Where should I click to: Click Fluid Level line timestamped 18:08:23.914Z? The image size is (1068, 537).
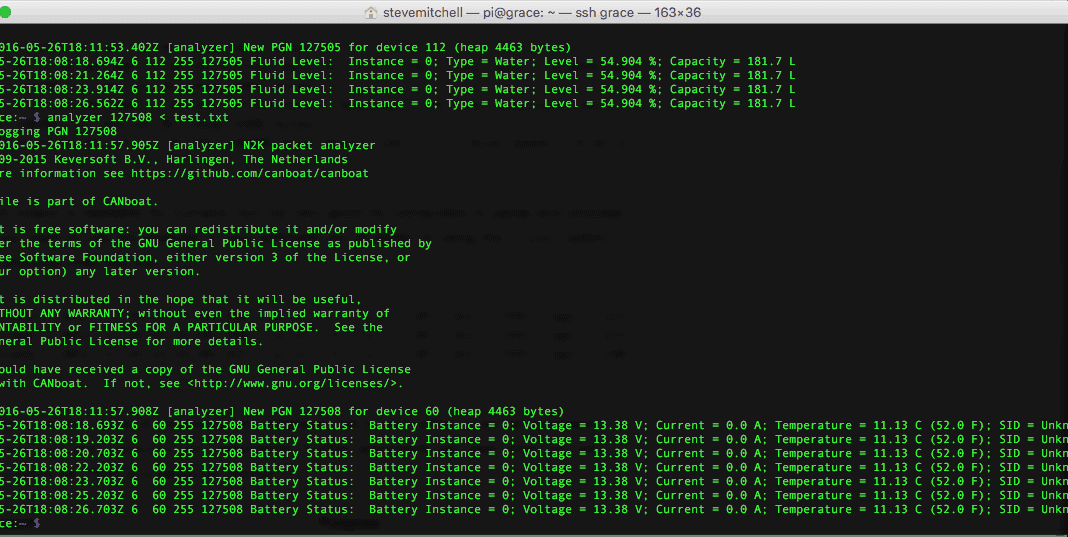coord(398,89)
